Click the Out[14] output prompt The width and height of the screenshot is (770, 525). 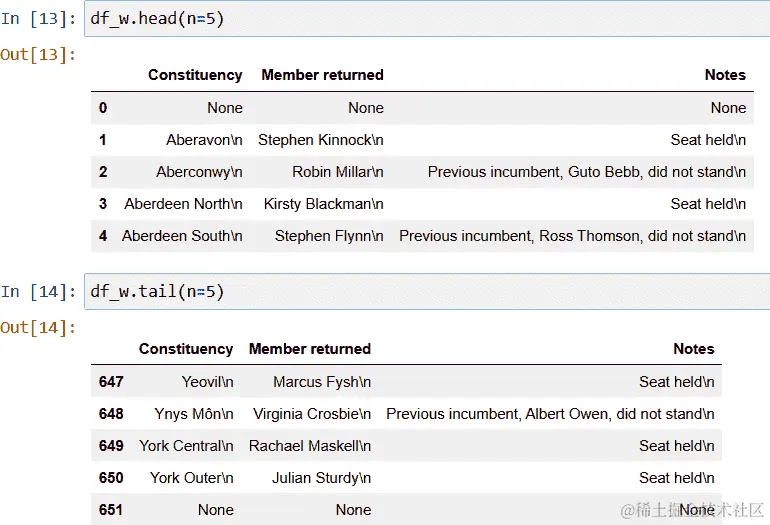pyautogui.click(x=38, y=327)
